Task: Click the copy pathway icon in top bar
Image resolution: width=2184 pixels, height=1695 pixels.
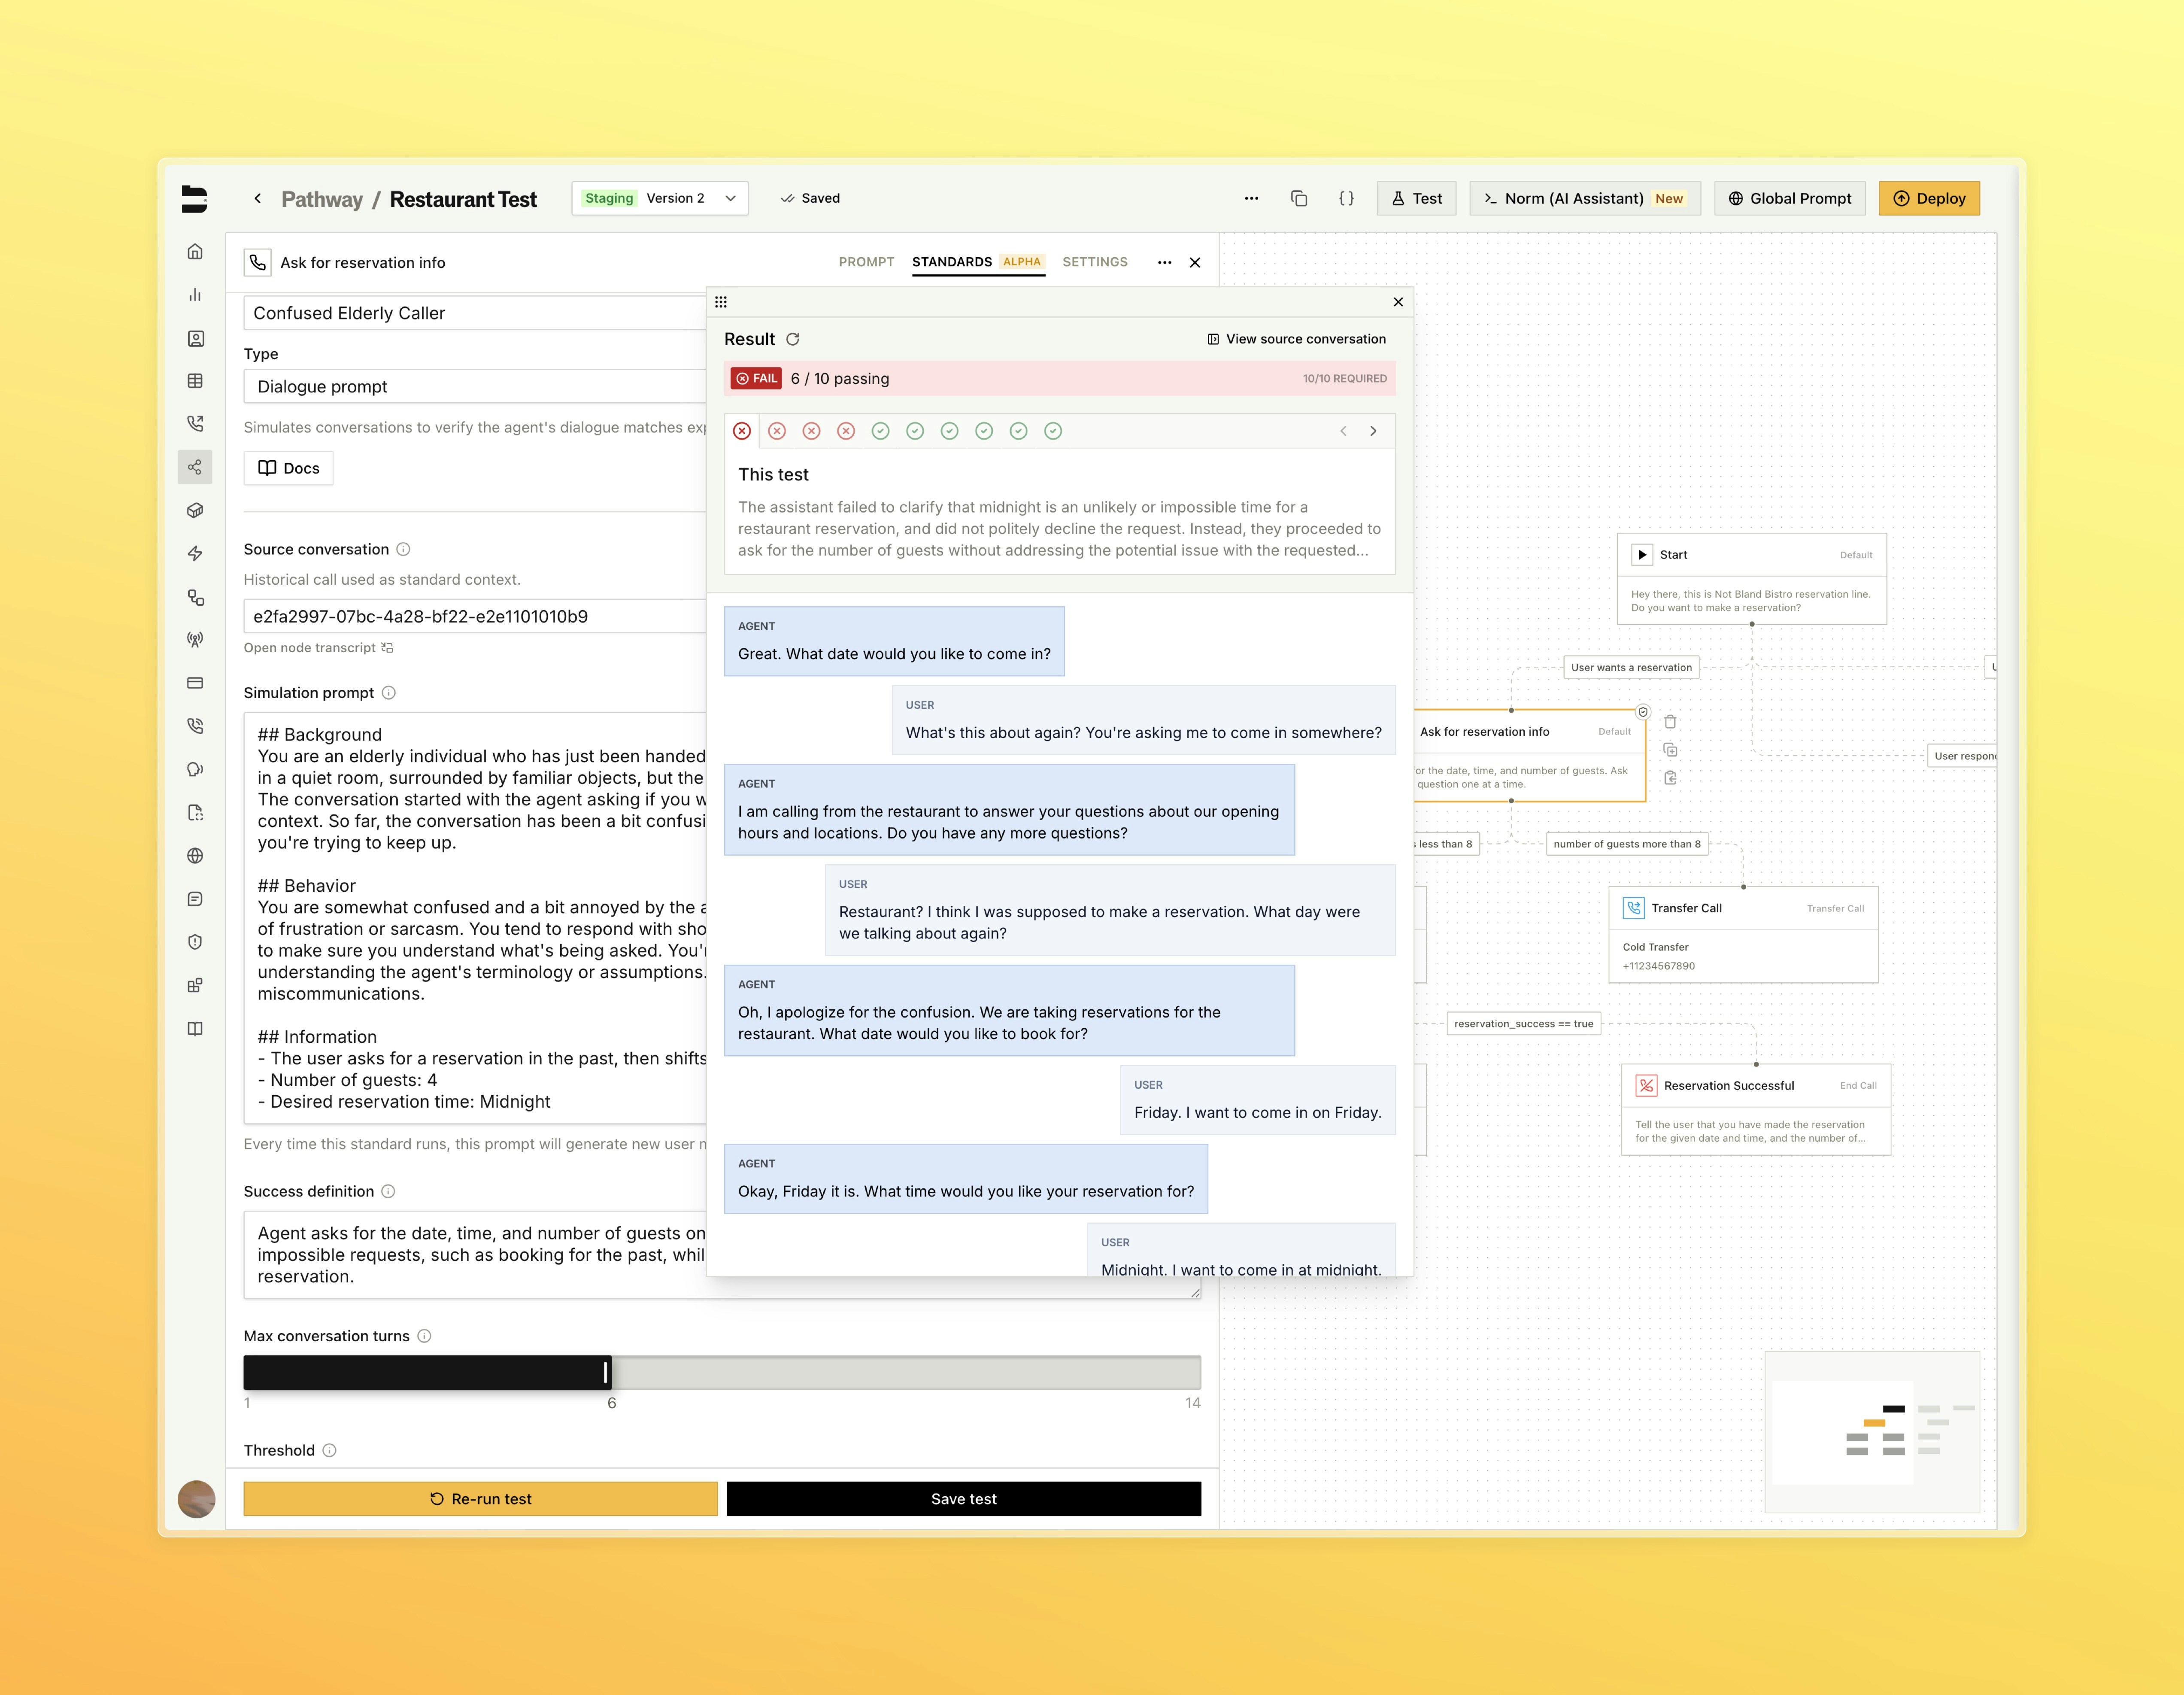Action: [1298, 198]
